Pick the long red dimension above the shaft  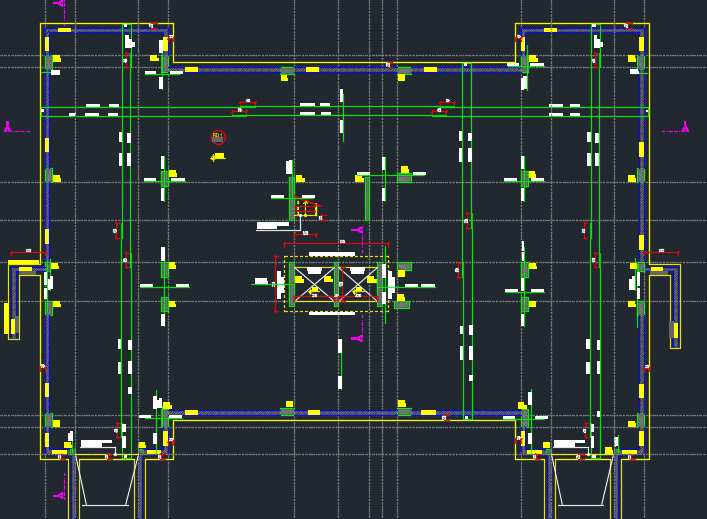336,243
